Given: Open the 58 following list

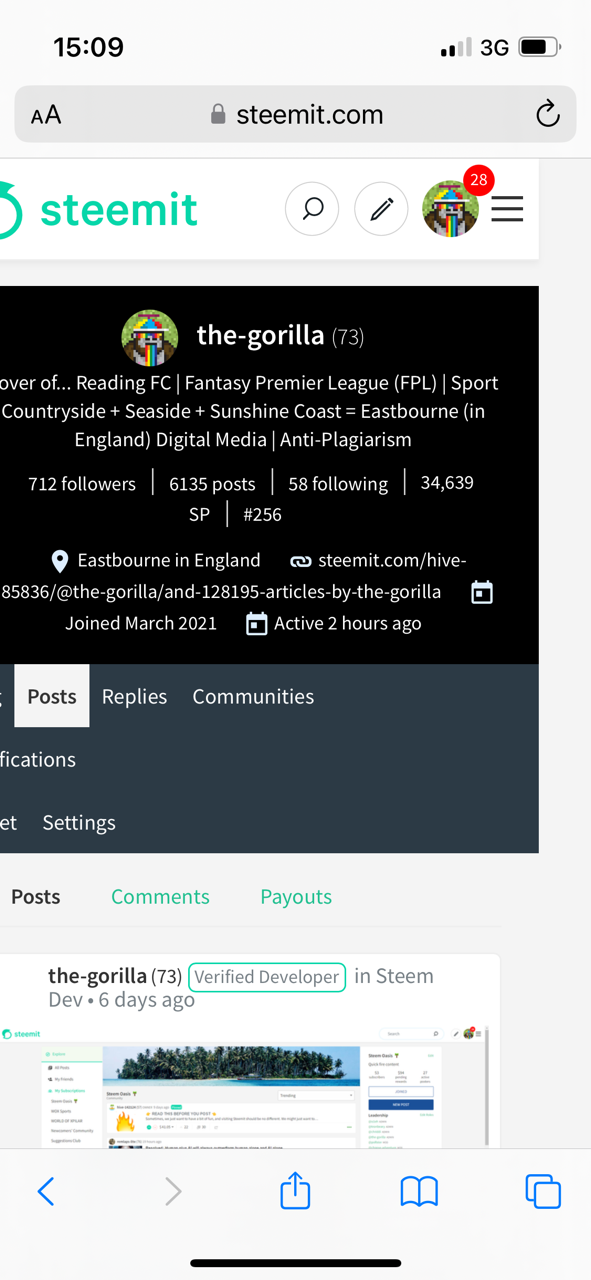Looking at the screenshot, I should coord(338,483).
